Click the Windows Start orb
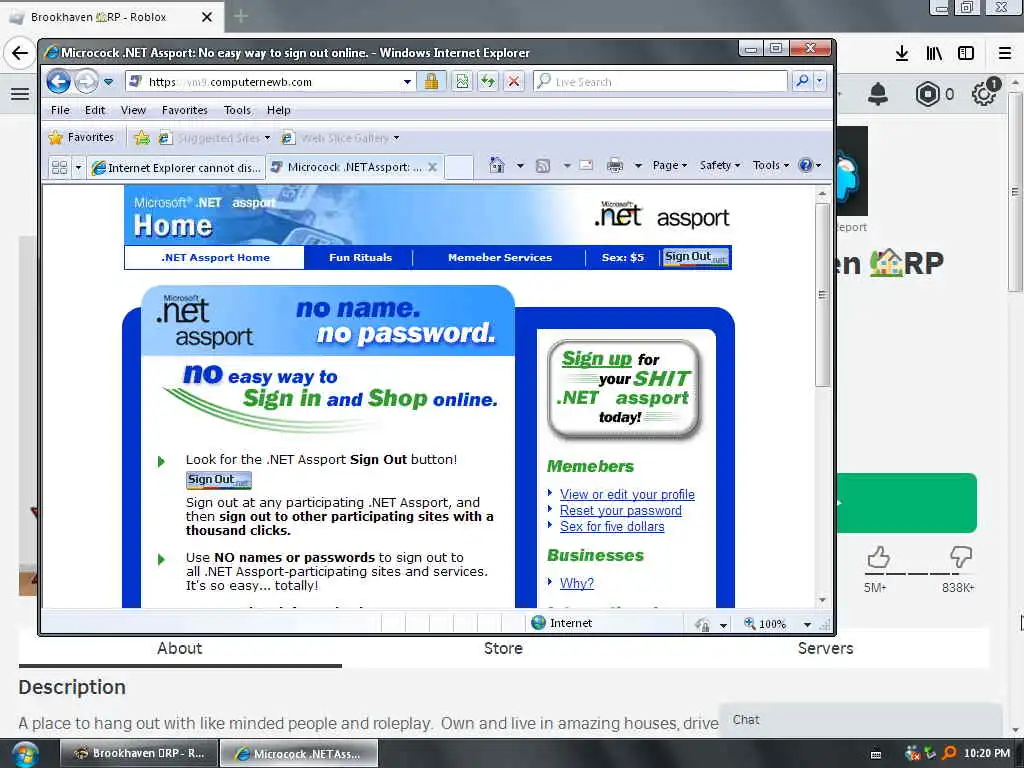The width and height of the screenshot is (1024, 768). click(25, 754)
